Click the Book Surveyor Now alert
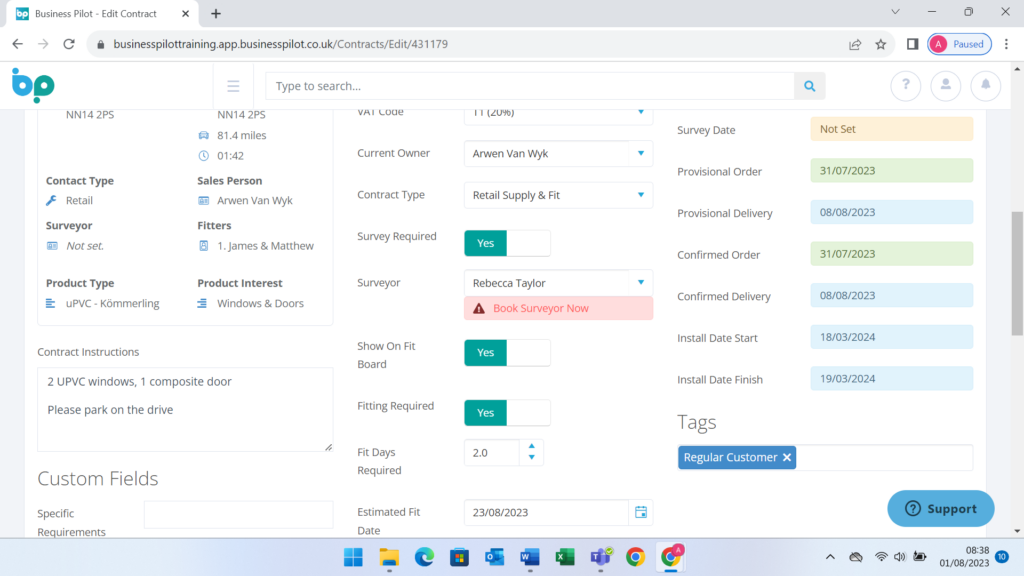Screen dimensions: 1024x576 [x=558, y=308]
